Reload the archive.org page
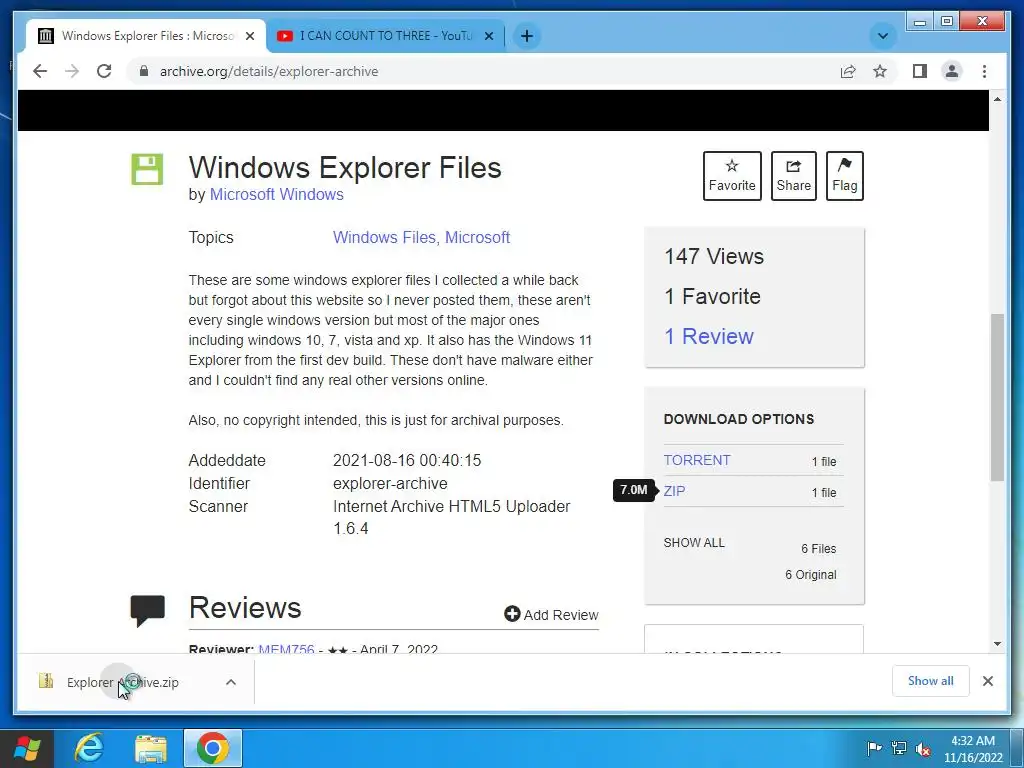1024x768 pixels. (x=104, y=71)
